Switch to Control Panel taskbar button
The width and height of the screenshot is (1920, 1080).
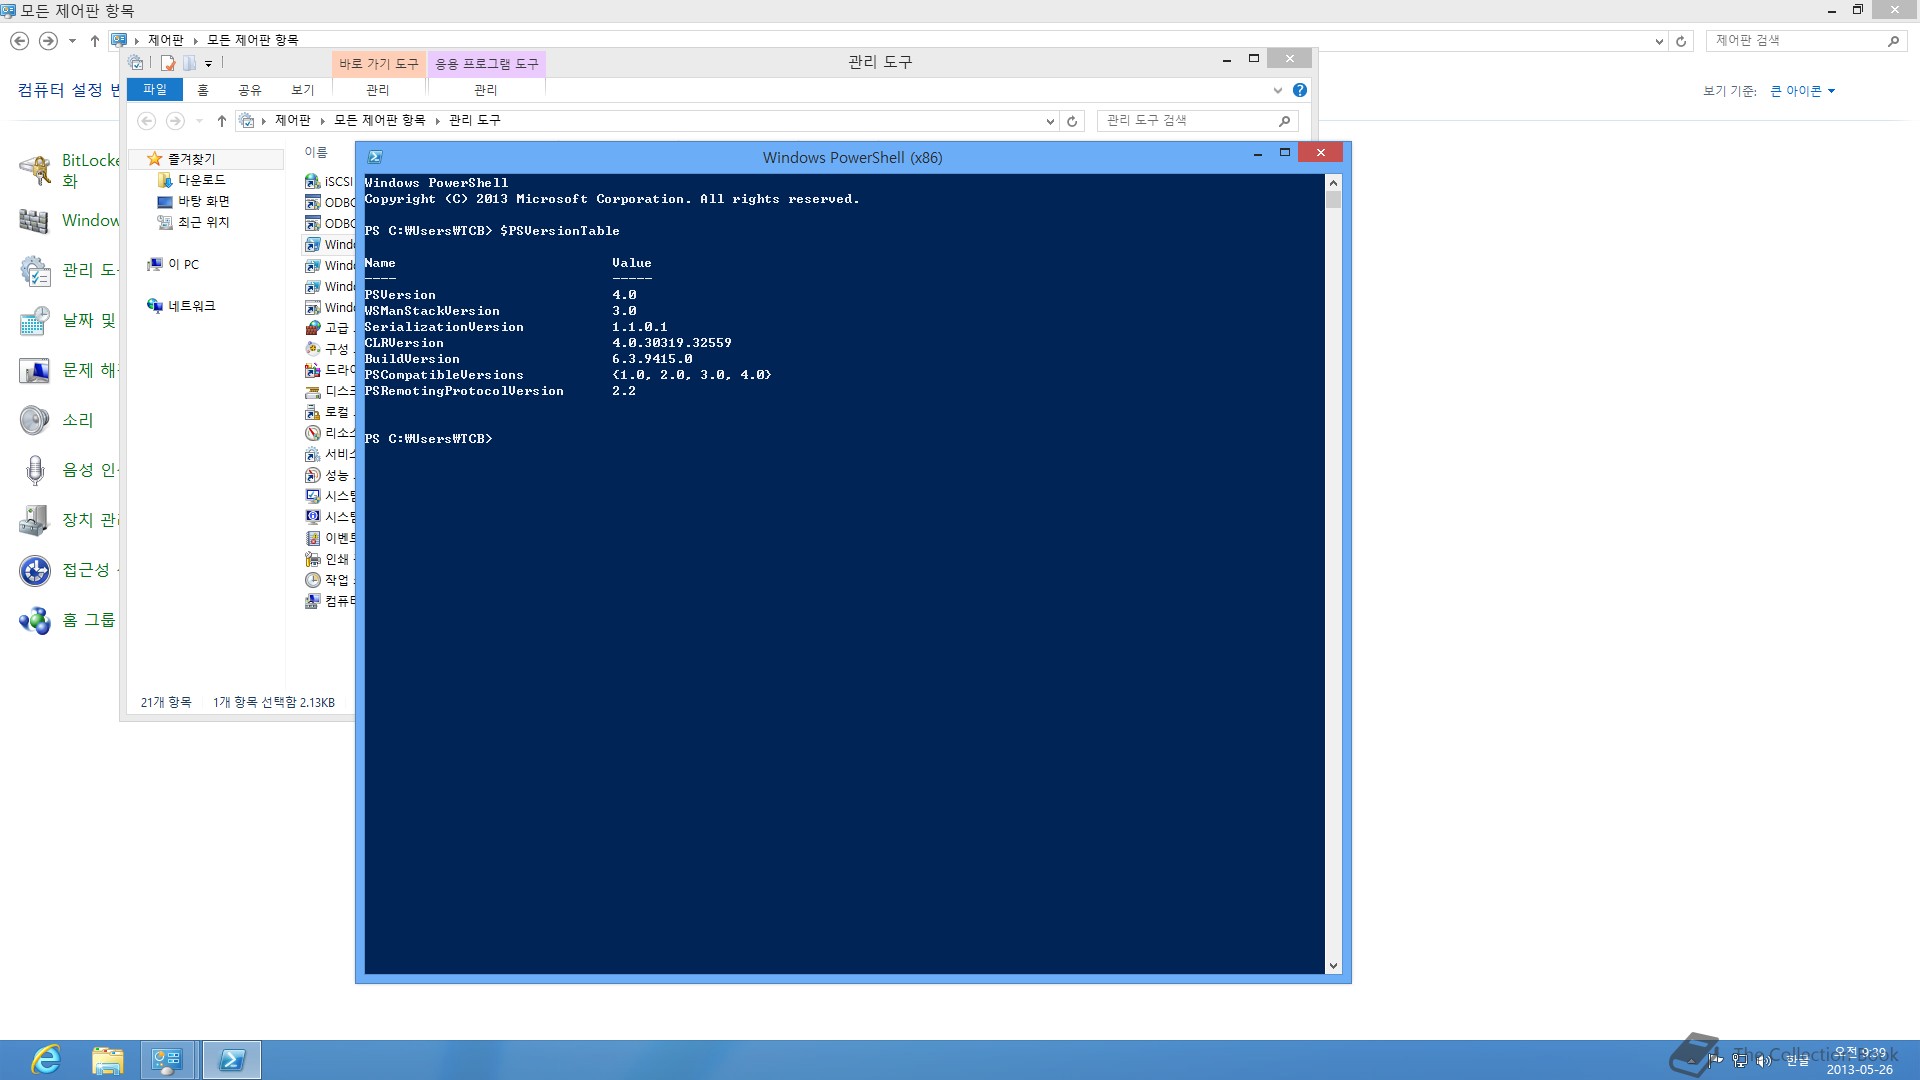click(167, 1060)
